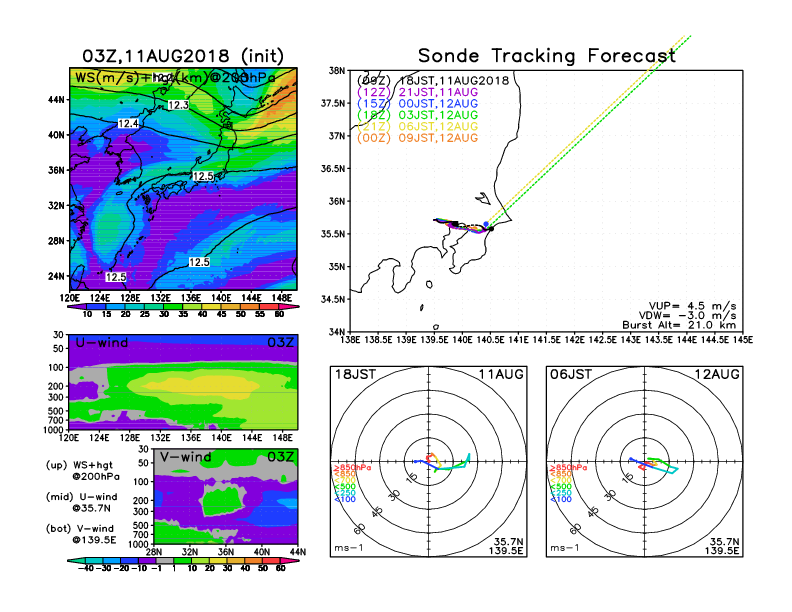
Task: Click the 'Sonde Tracking Forecast' heading
Action: click(x=547, y=56)
